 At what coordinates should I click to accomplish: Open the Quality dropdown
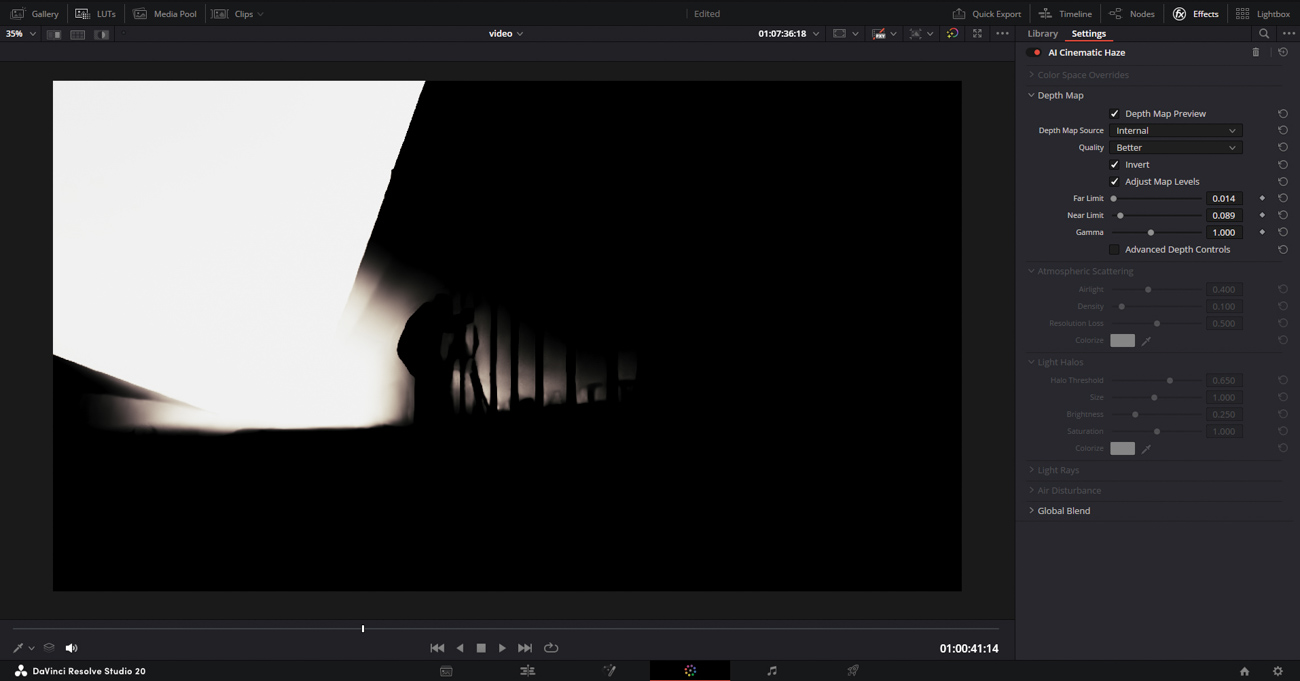coord(1175,148)
